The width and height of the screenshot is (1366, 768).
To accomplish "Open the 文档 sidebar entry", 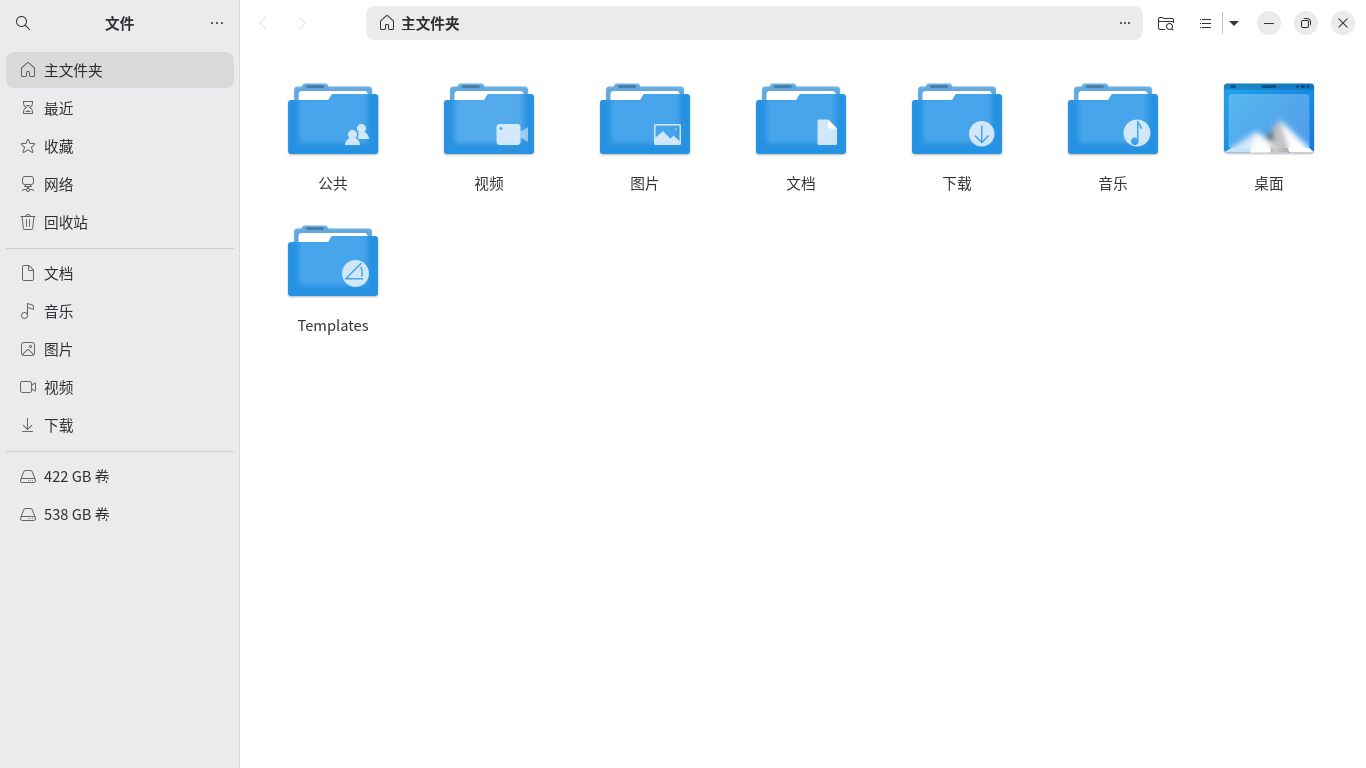I will point(58,273).
